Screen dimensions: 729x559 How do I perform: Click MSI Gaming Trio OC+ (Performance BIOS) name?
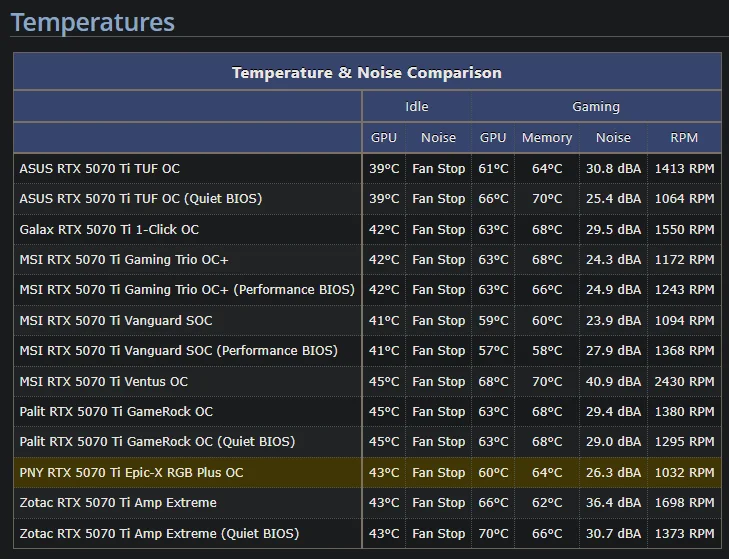click(x=187, y=290)
